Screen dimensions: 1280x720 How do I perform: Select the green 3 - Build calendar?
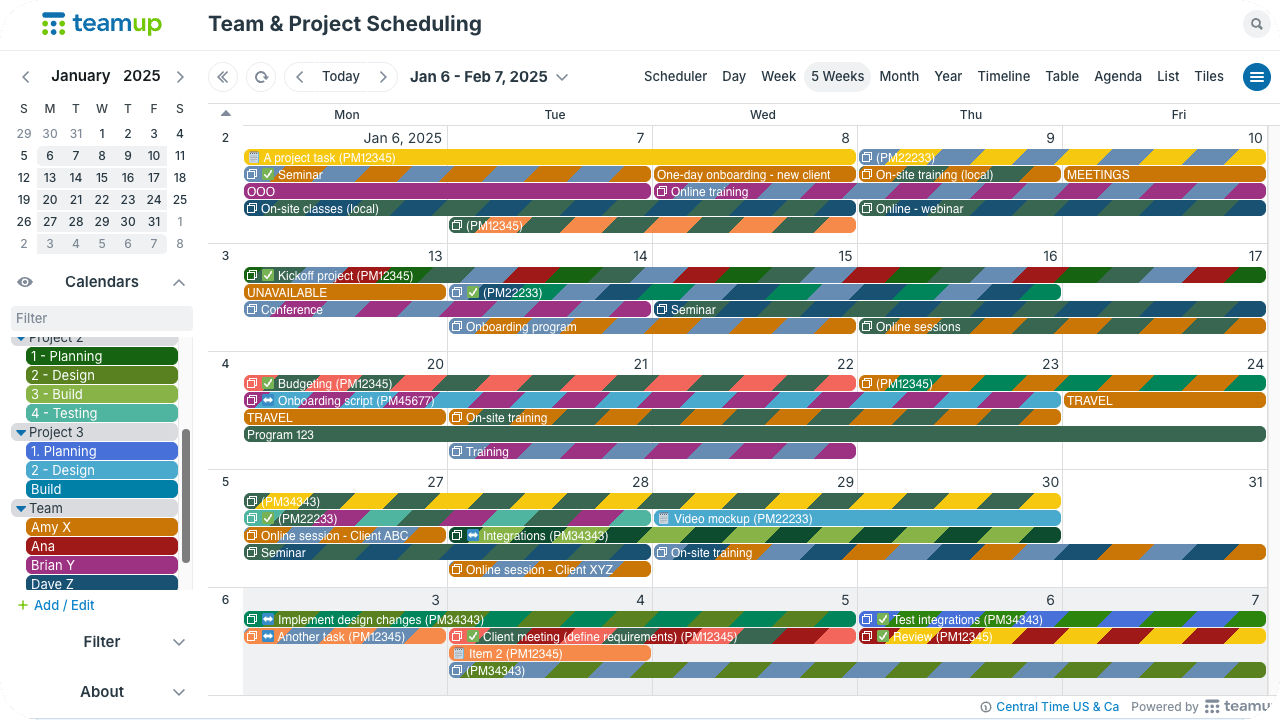(x=102, y=394)
